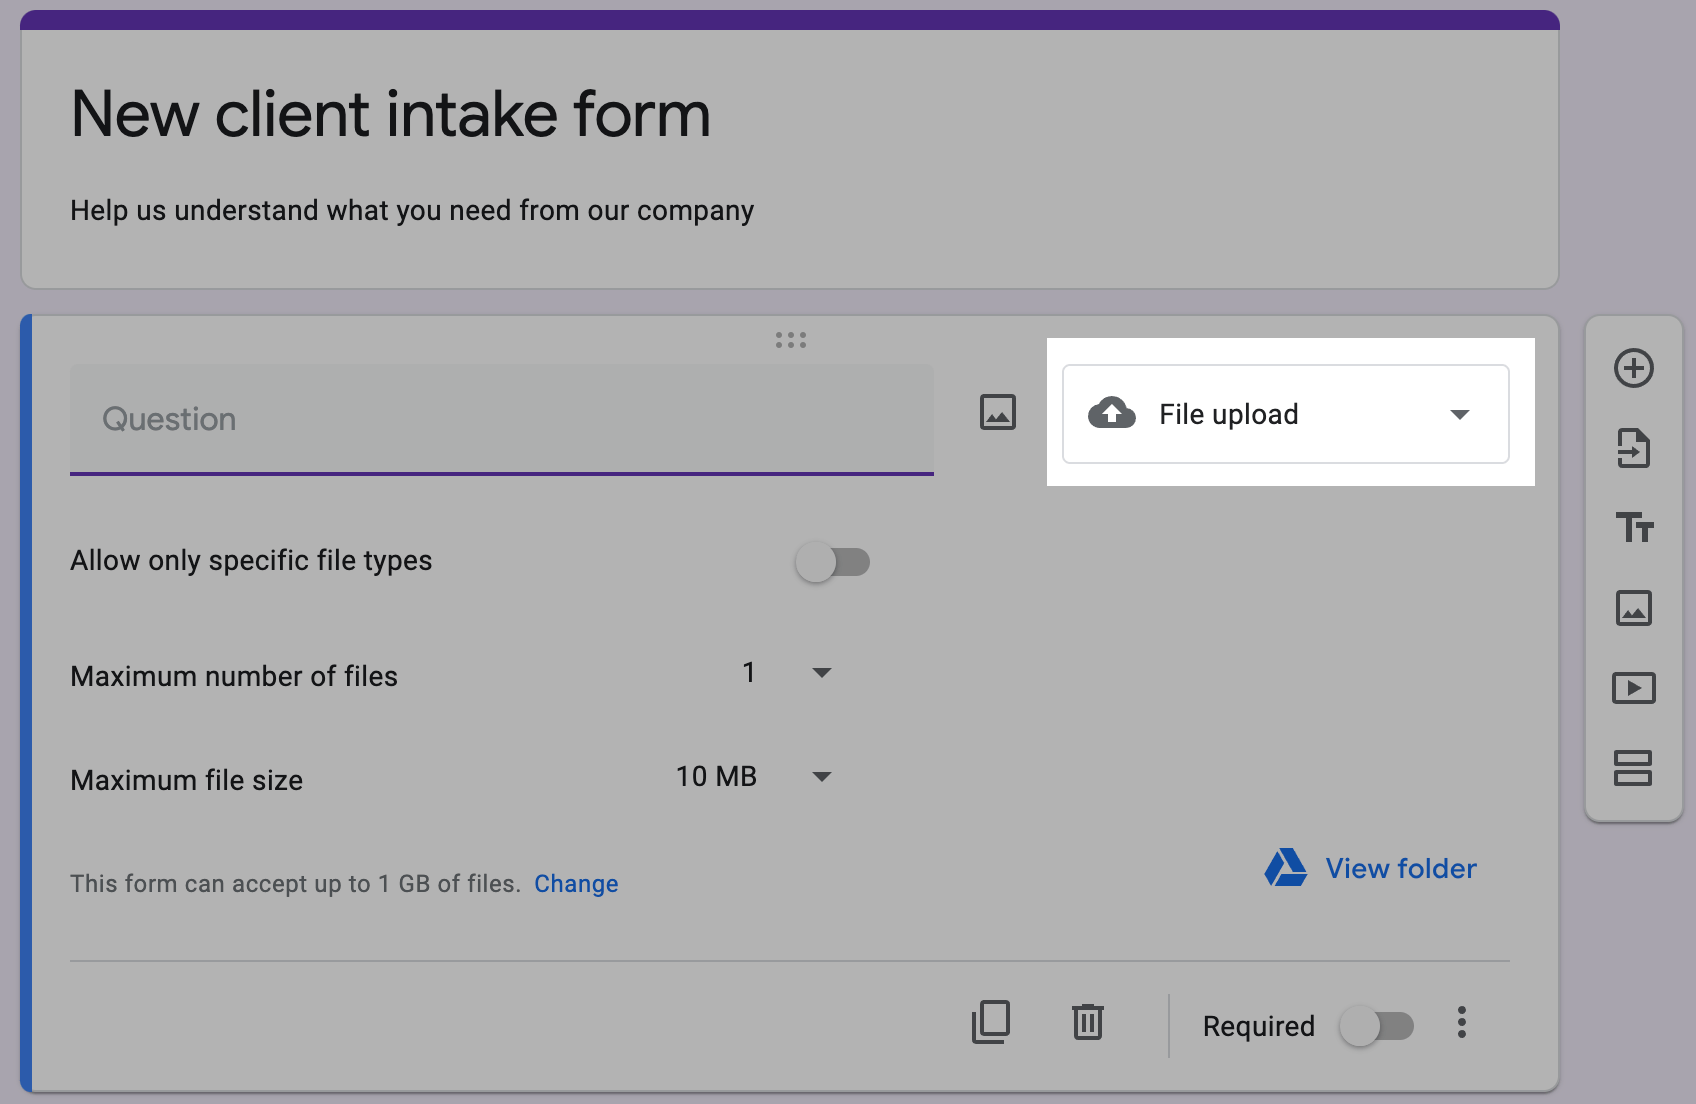This screenshot has height=1104, width=1696.
Task: Click the form title New client intake form
Action: [391, 114]
